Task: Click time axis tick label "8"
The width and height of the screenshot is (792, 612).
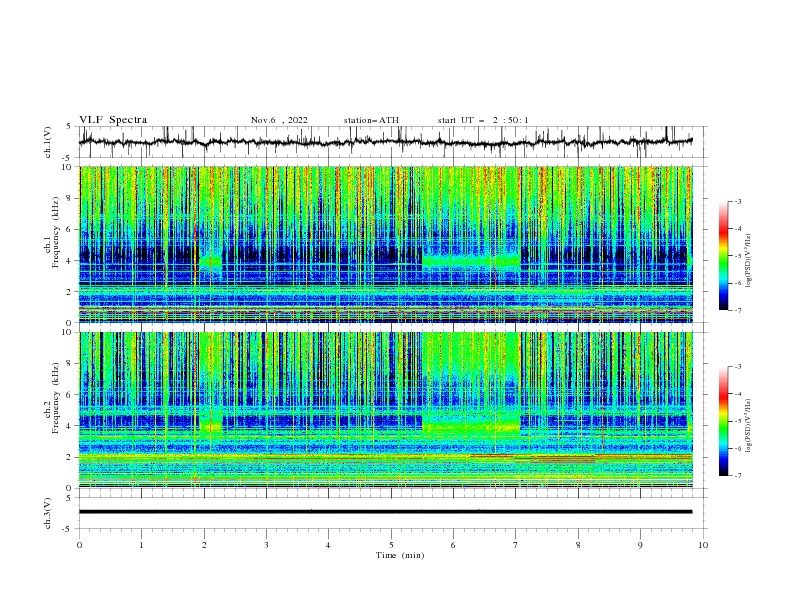Action: 578,545
